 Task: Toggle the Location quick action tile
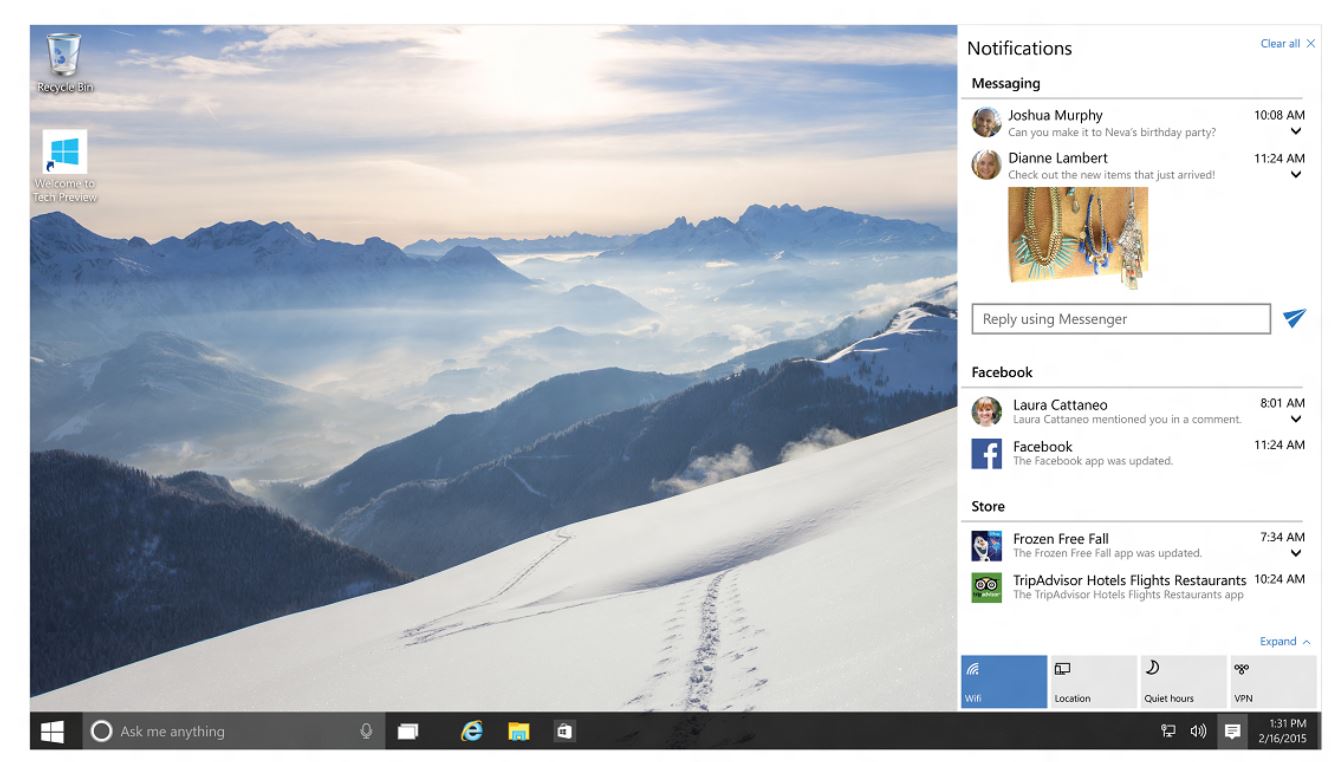[1092, 681]
